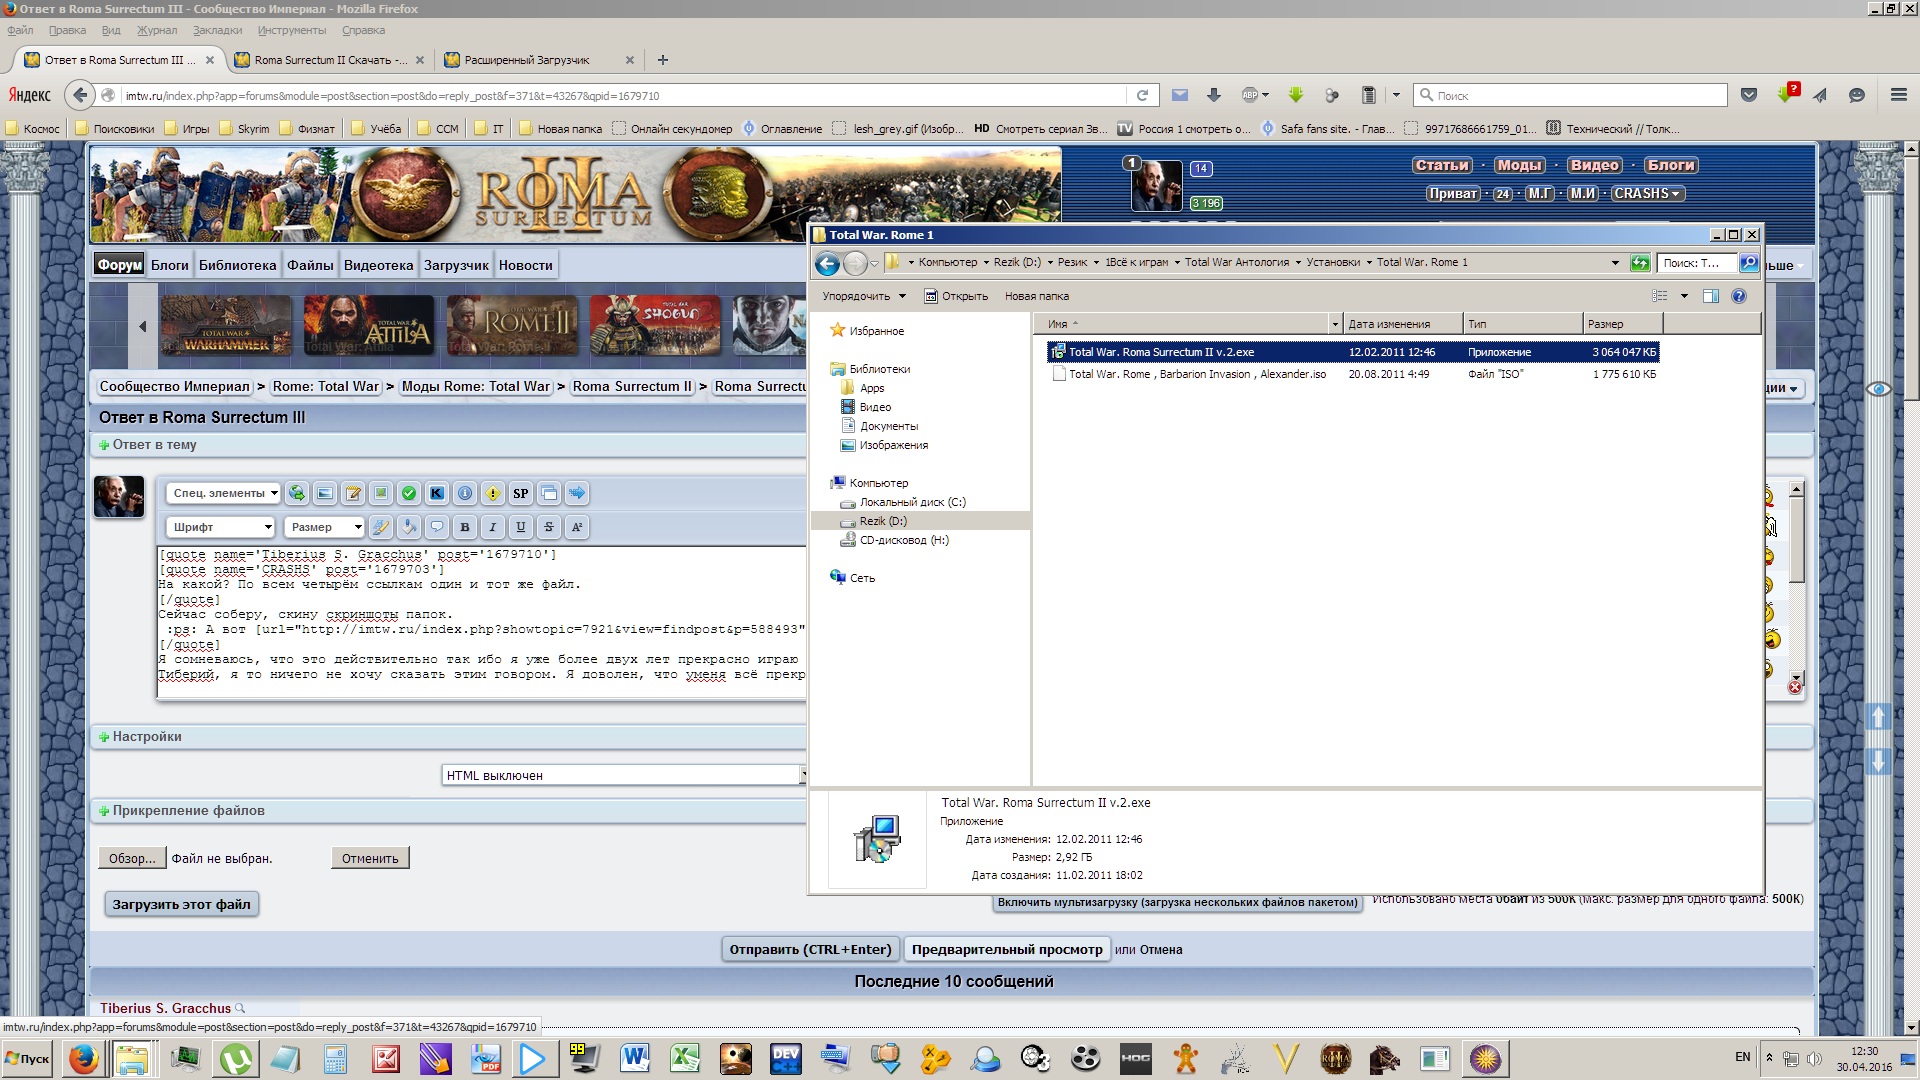Click the green checkmark editor icon
The width and height of the screenshot is (1920, 1080).
pos(409,494)
